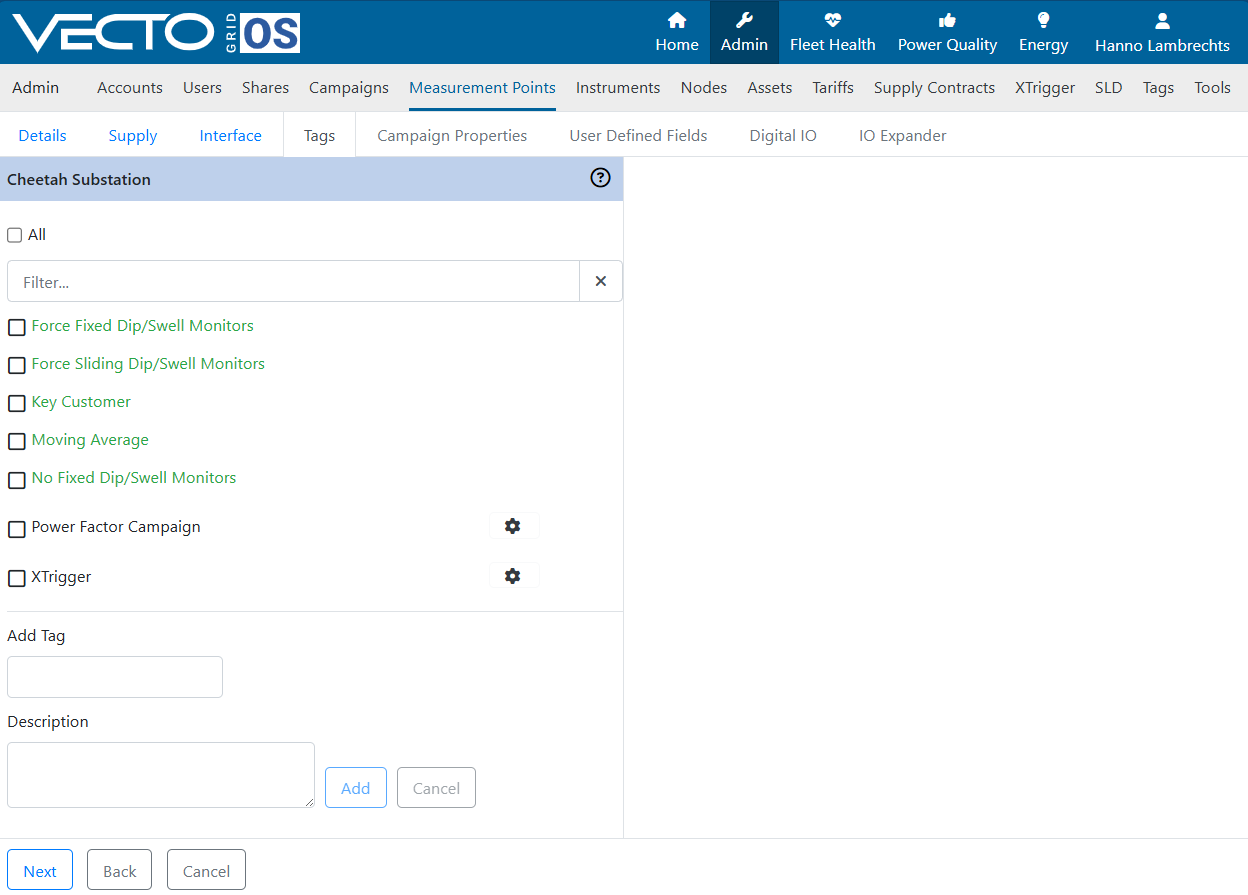This screenshot has width=1248, height=895.
Task: Click the bottom Cancel button
Action: (x=206, y=870)
